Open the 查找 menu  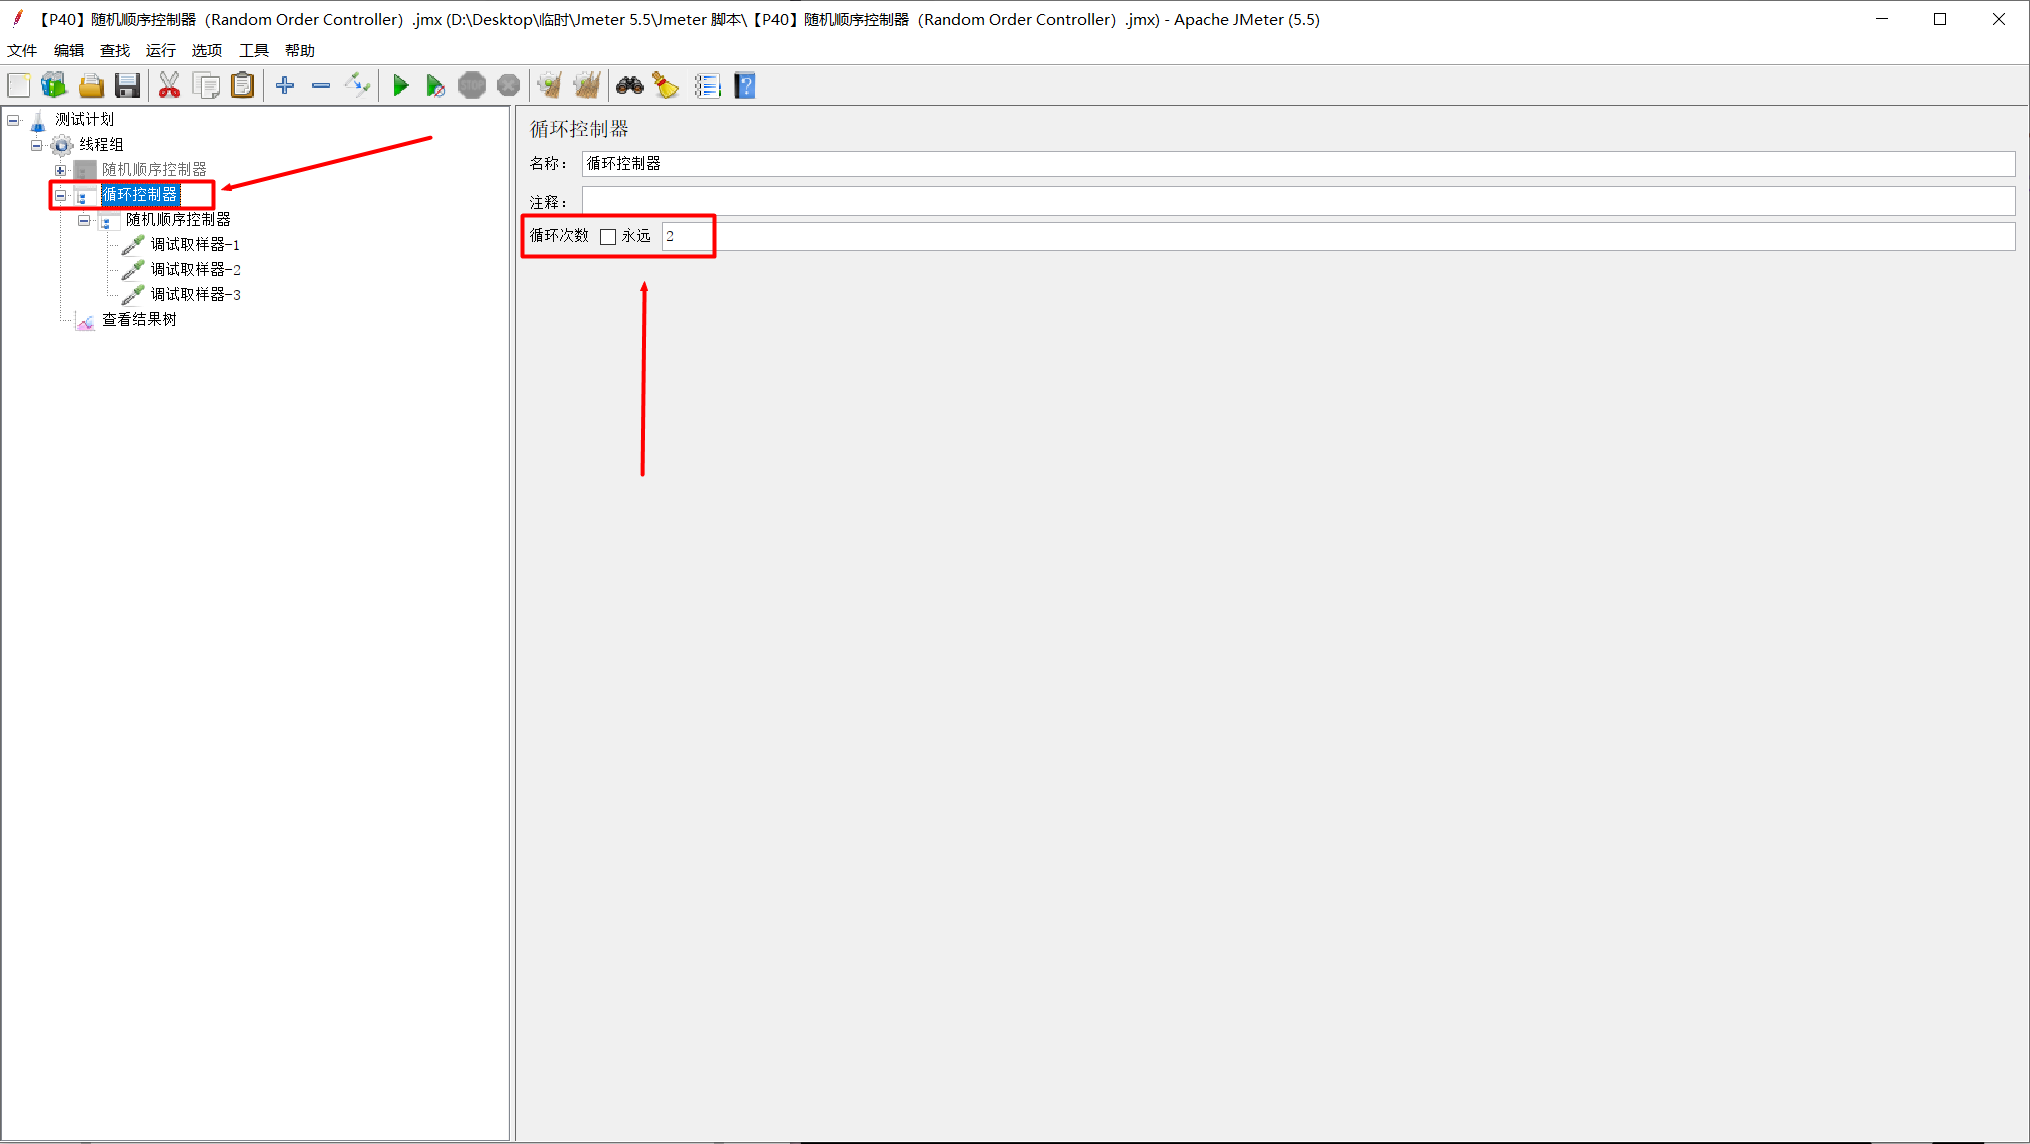pyautogui.click(x=115, y=50)
